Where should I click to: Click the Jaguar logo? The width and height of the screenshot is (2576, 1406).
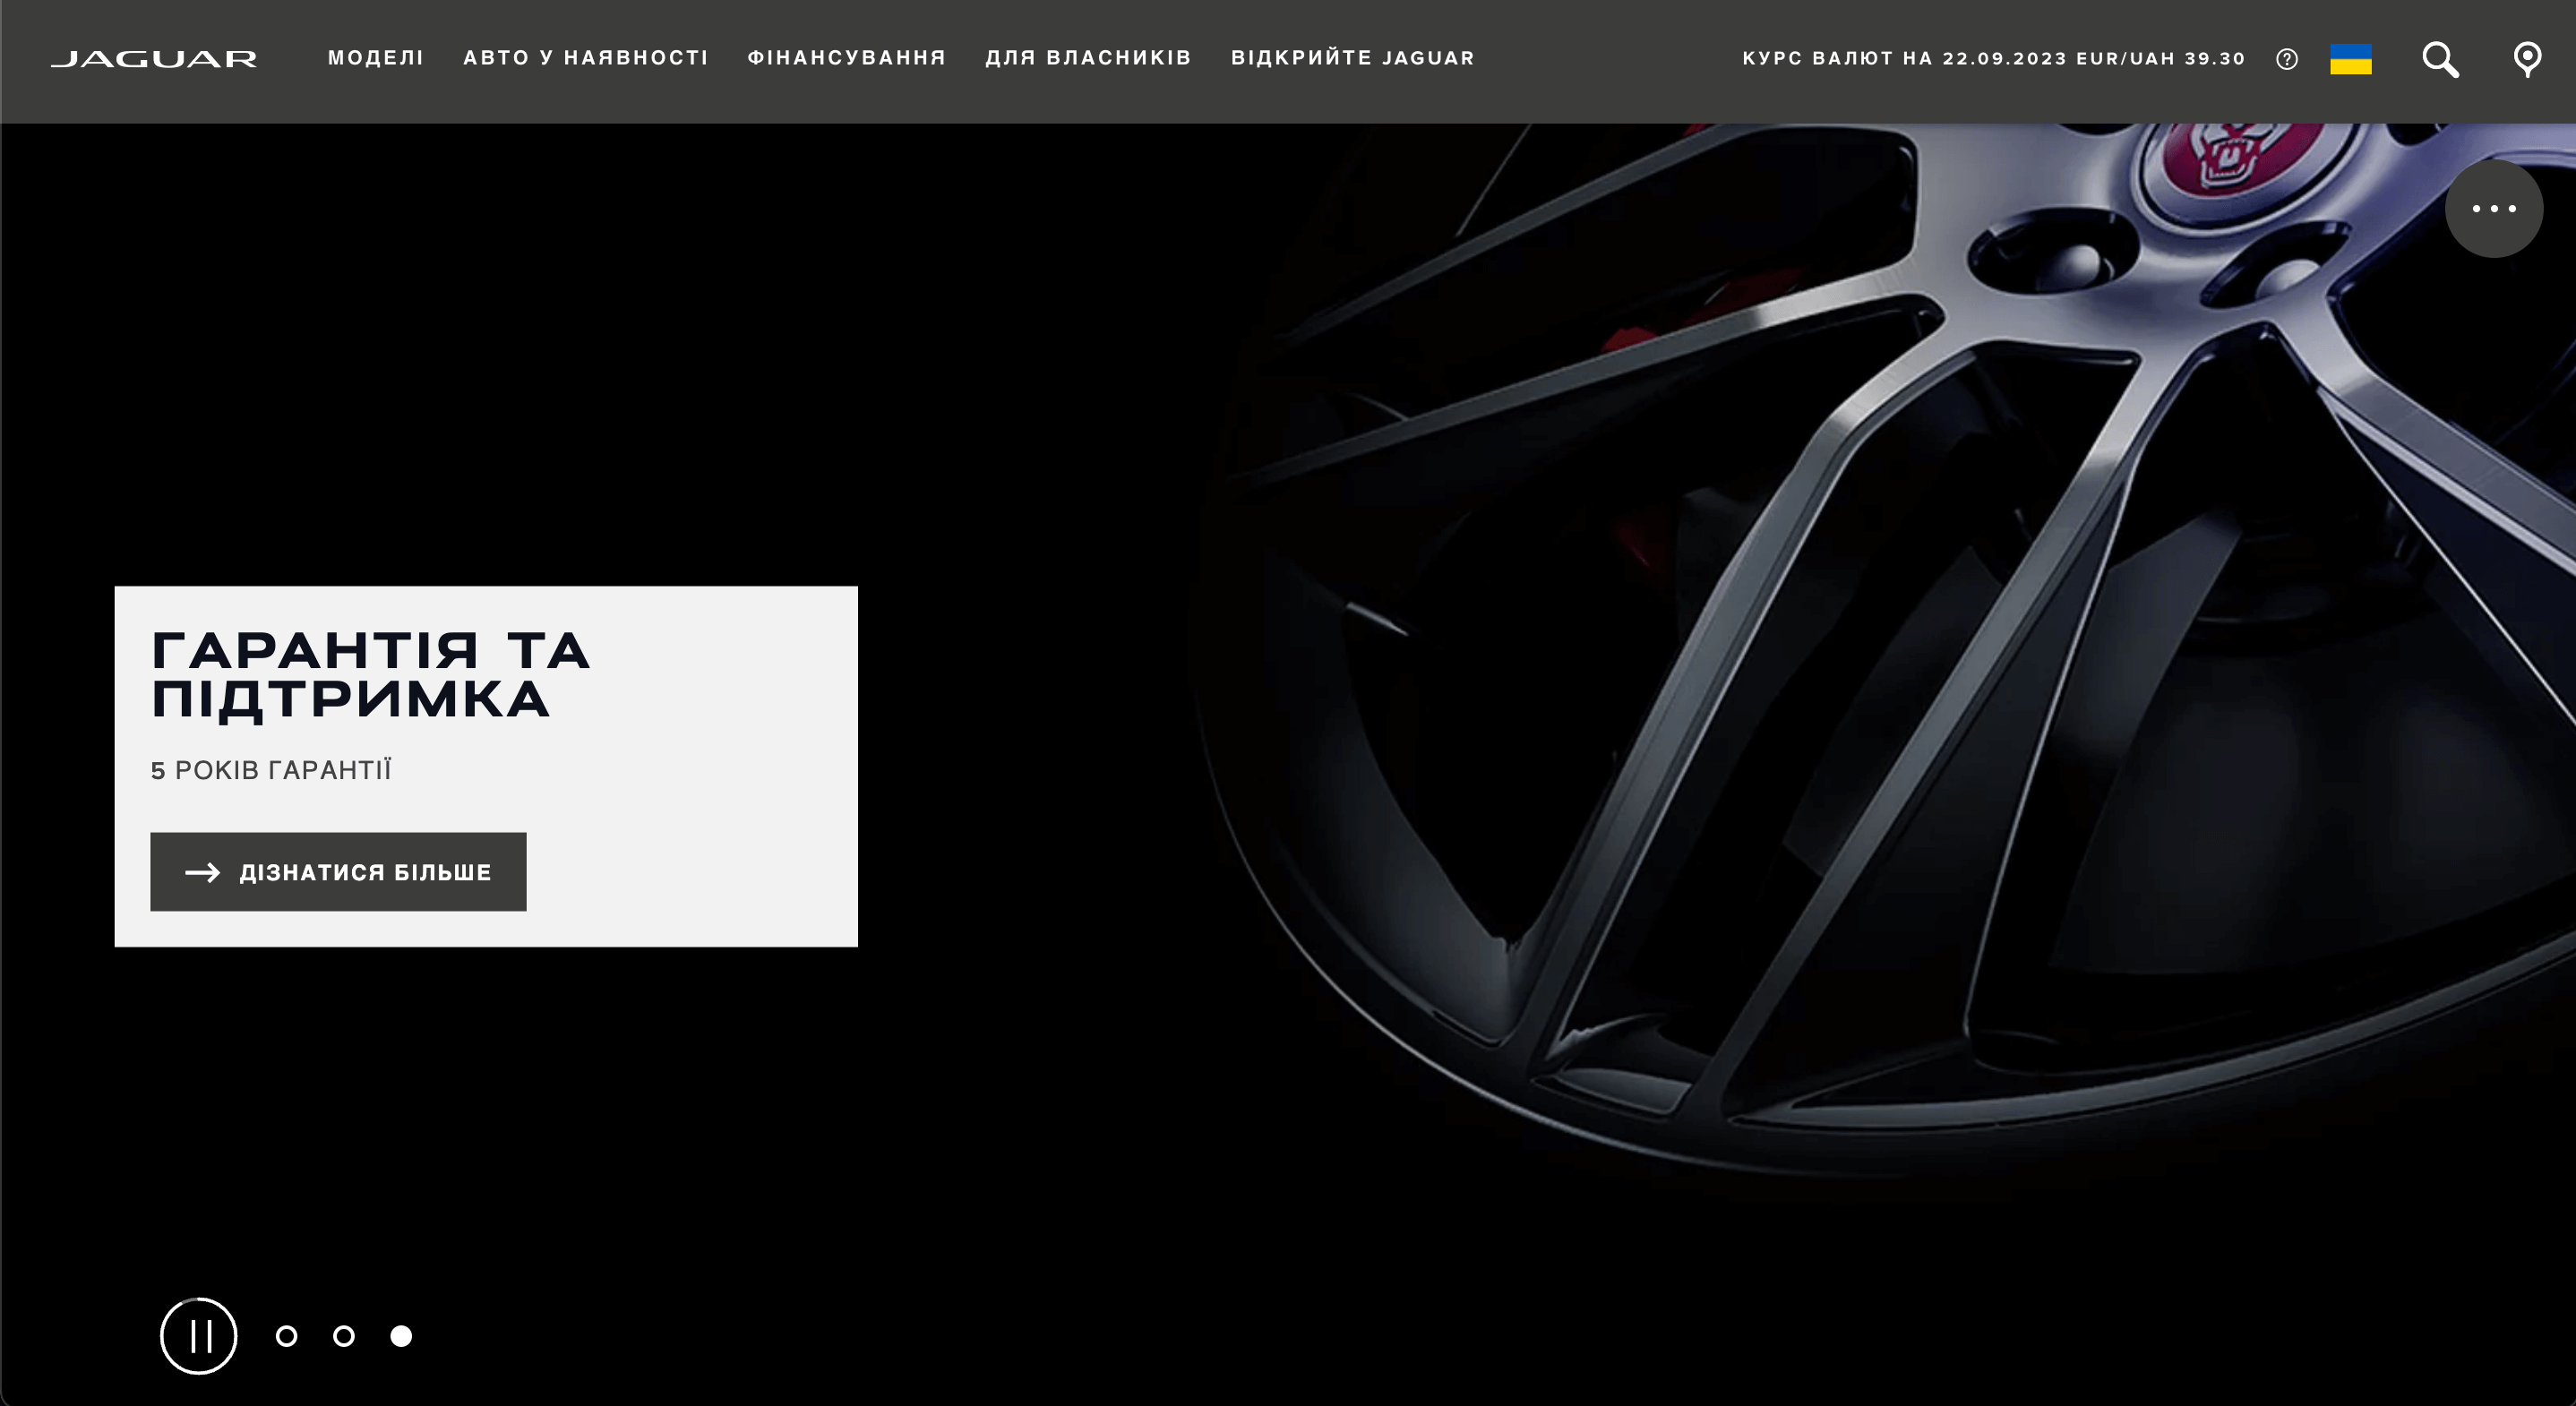click(x=154, y=59)
